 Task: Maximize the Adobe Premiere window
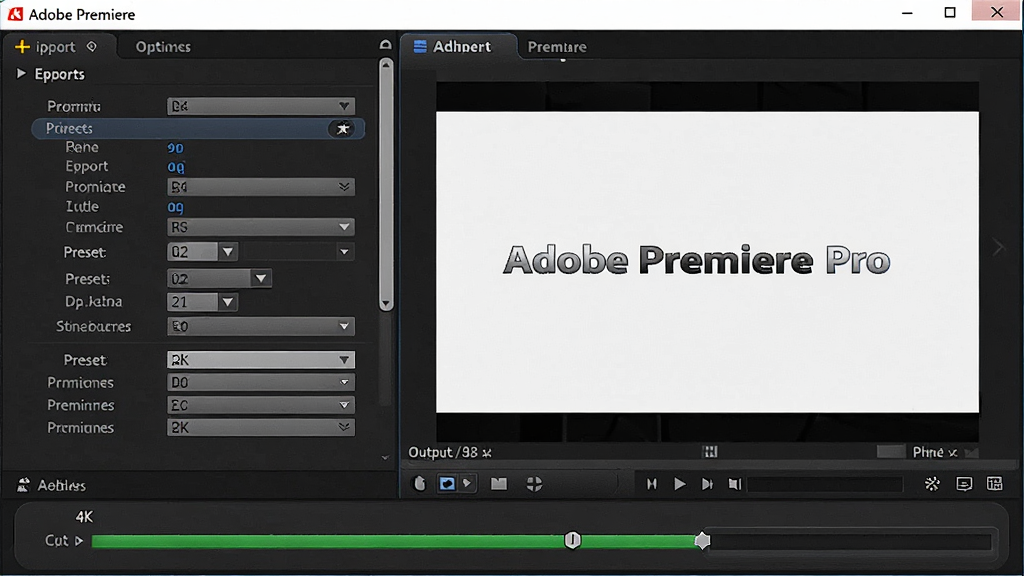point(950,12)
